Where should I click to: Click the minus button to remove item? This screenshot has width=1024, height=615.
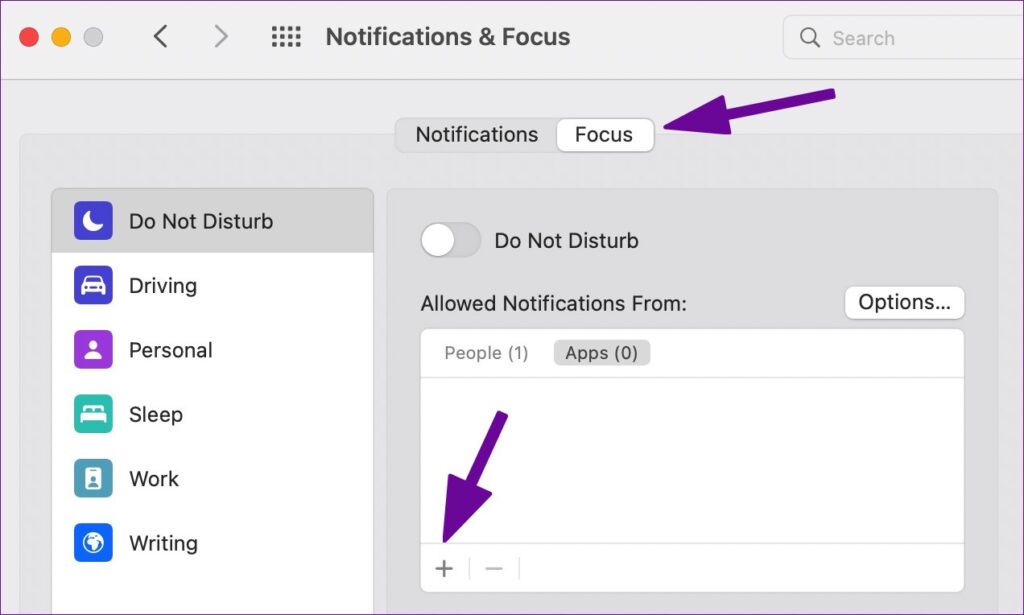point(494,569)
